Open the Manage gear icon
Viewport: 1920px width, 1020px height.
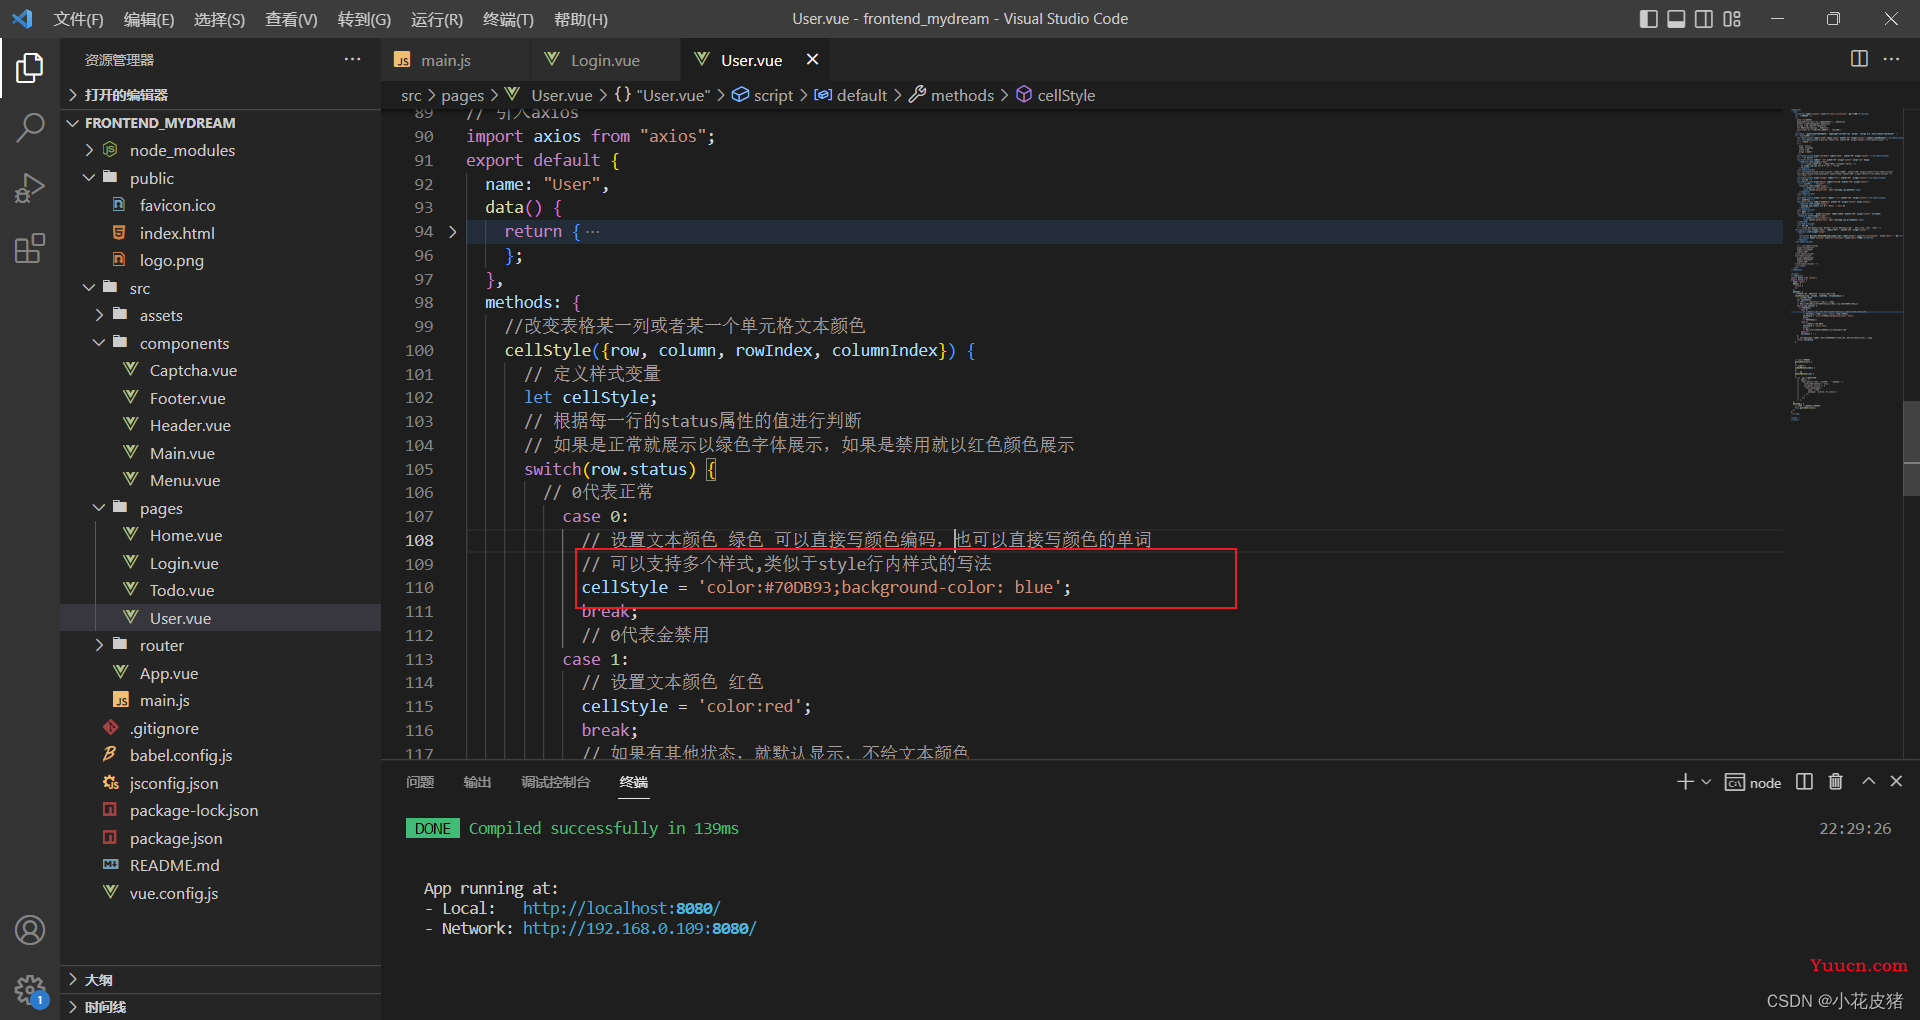[30, 990]
